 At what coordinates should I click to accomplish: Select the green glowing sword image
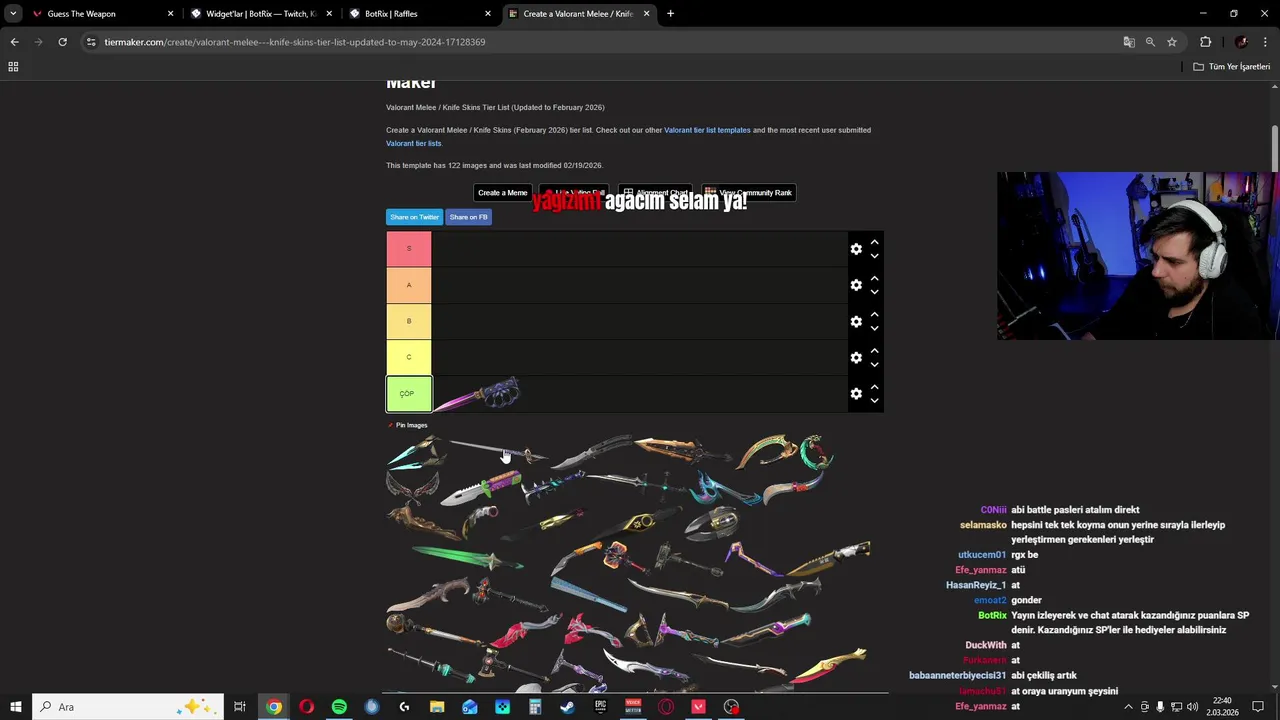(467, 557)
